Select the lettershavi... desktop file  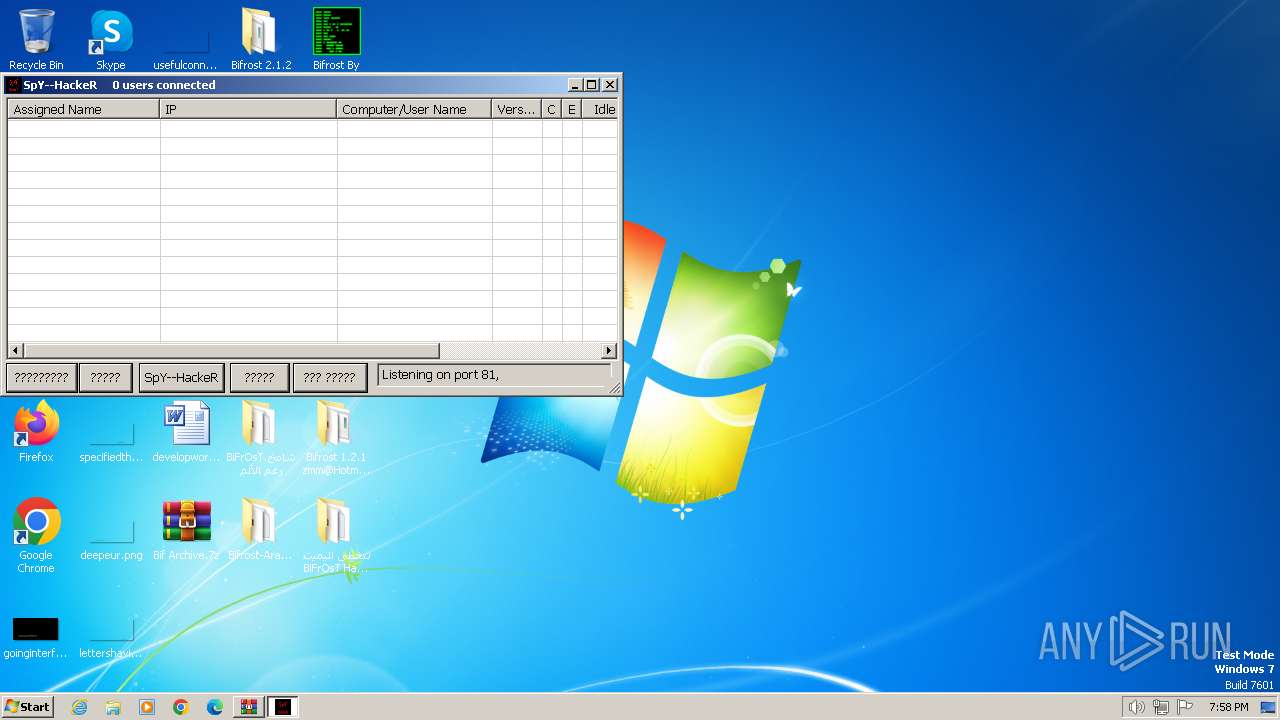tap(111, 638)
